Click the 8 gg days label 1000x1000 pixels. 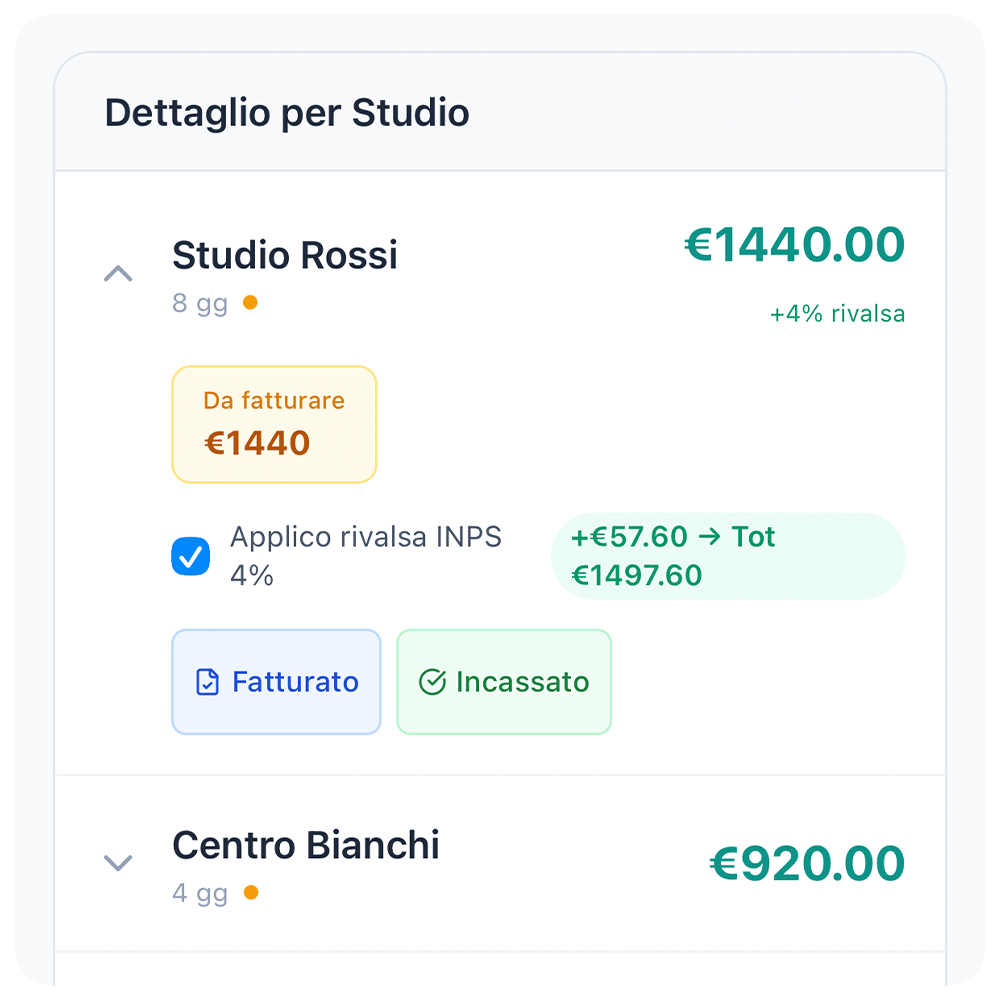[200, 303]
